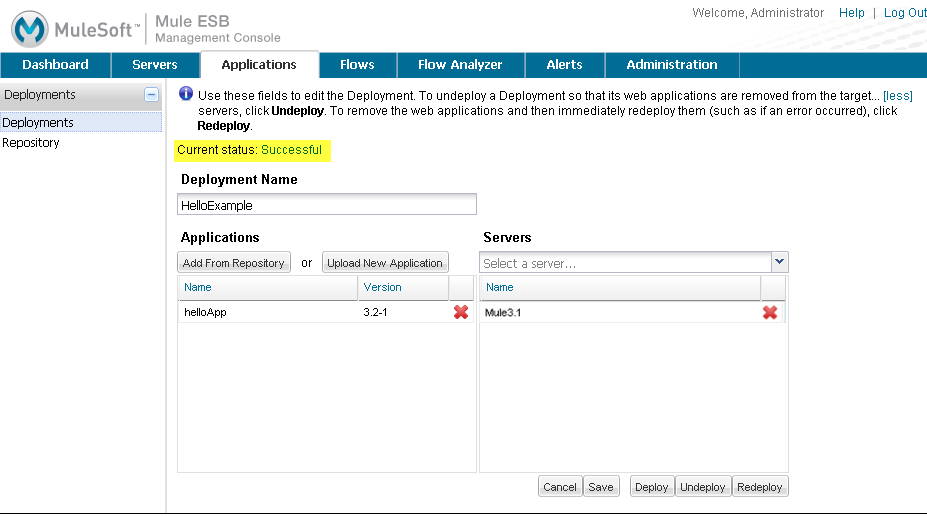
Task: Click the Deployment Name text field
Action: (326, 205)
